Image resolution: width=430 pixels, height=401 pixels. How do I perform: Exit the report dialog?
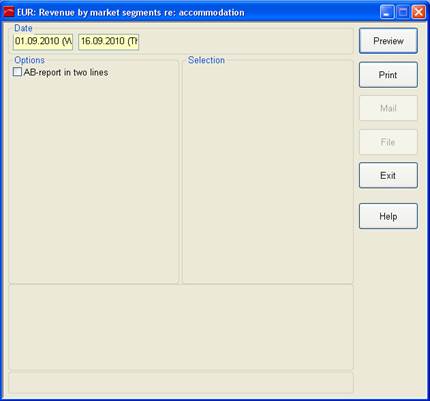(388, 175)
